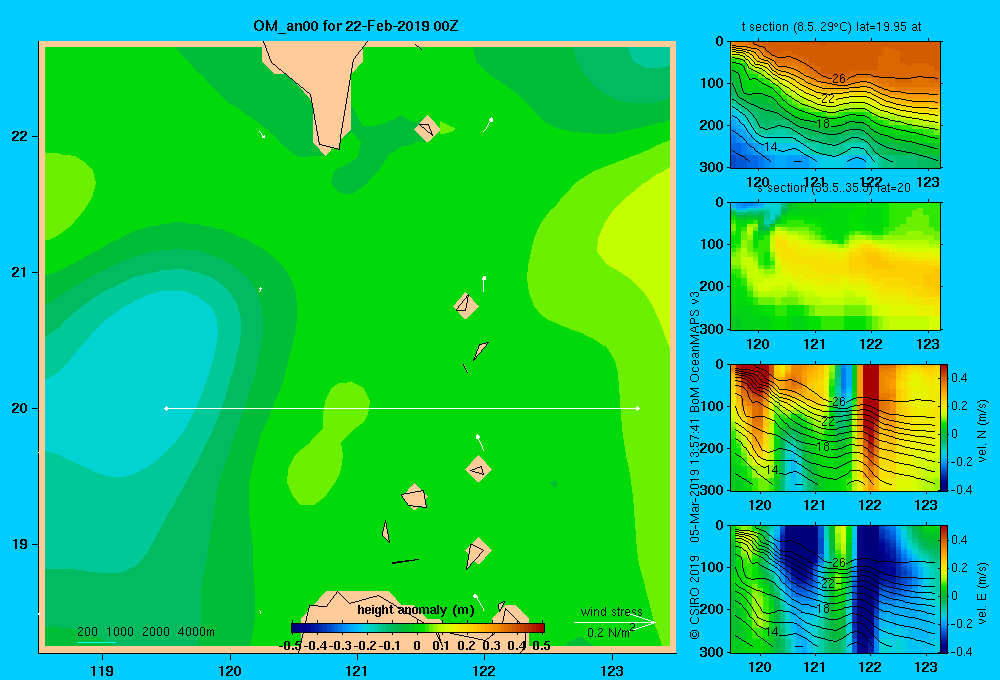Select the "height anomaly (m)" label
Screen dimensions: 1000x680
[x=416, y=610]
